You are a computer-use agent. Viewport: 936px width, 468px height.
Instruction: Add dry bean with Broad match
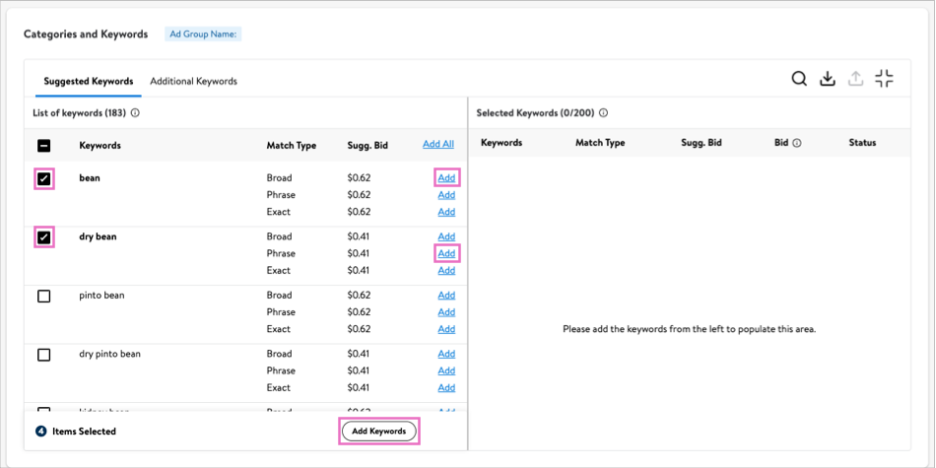[x=447, y=236]
